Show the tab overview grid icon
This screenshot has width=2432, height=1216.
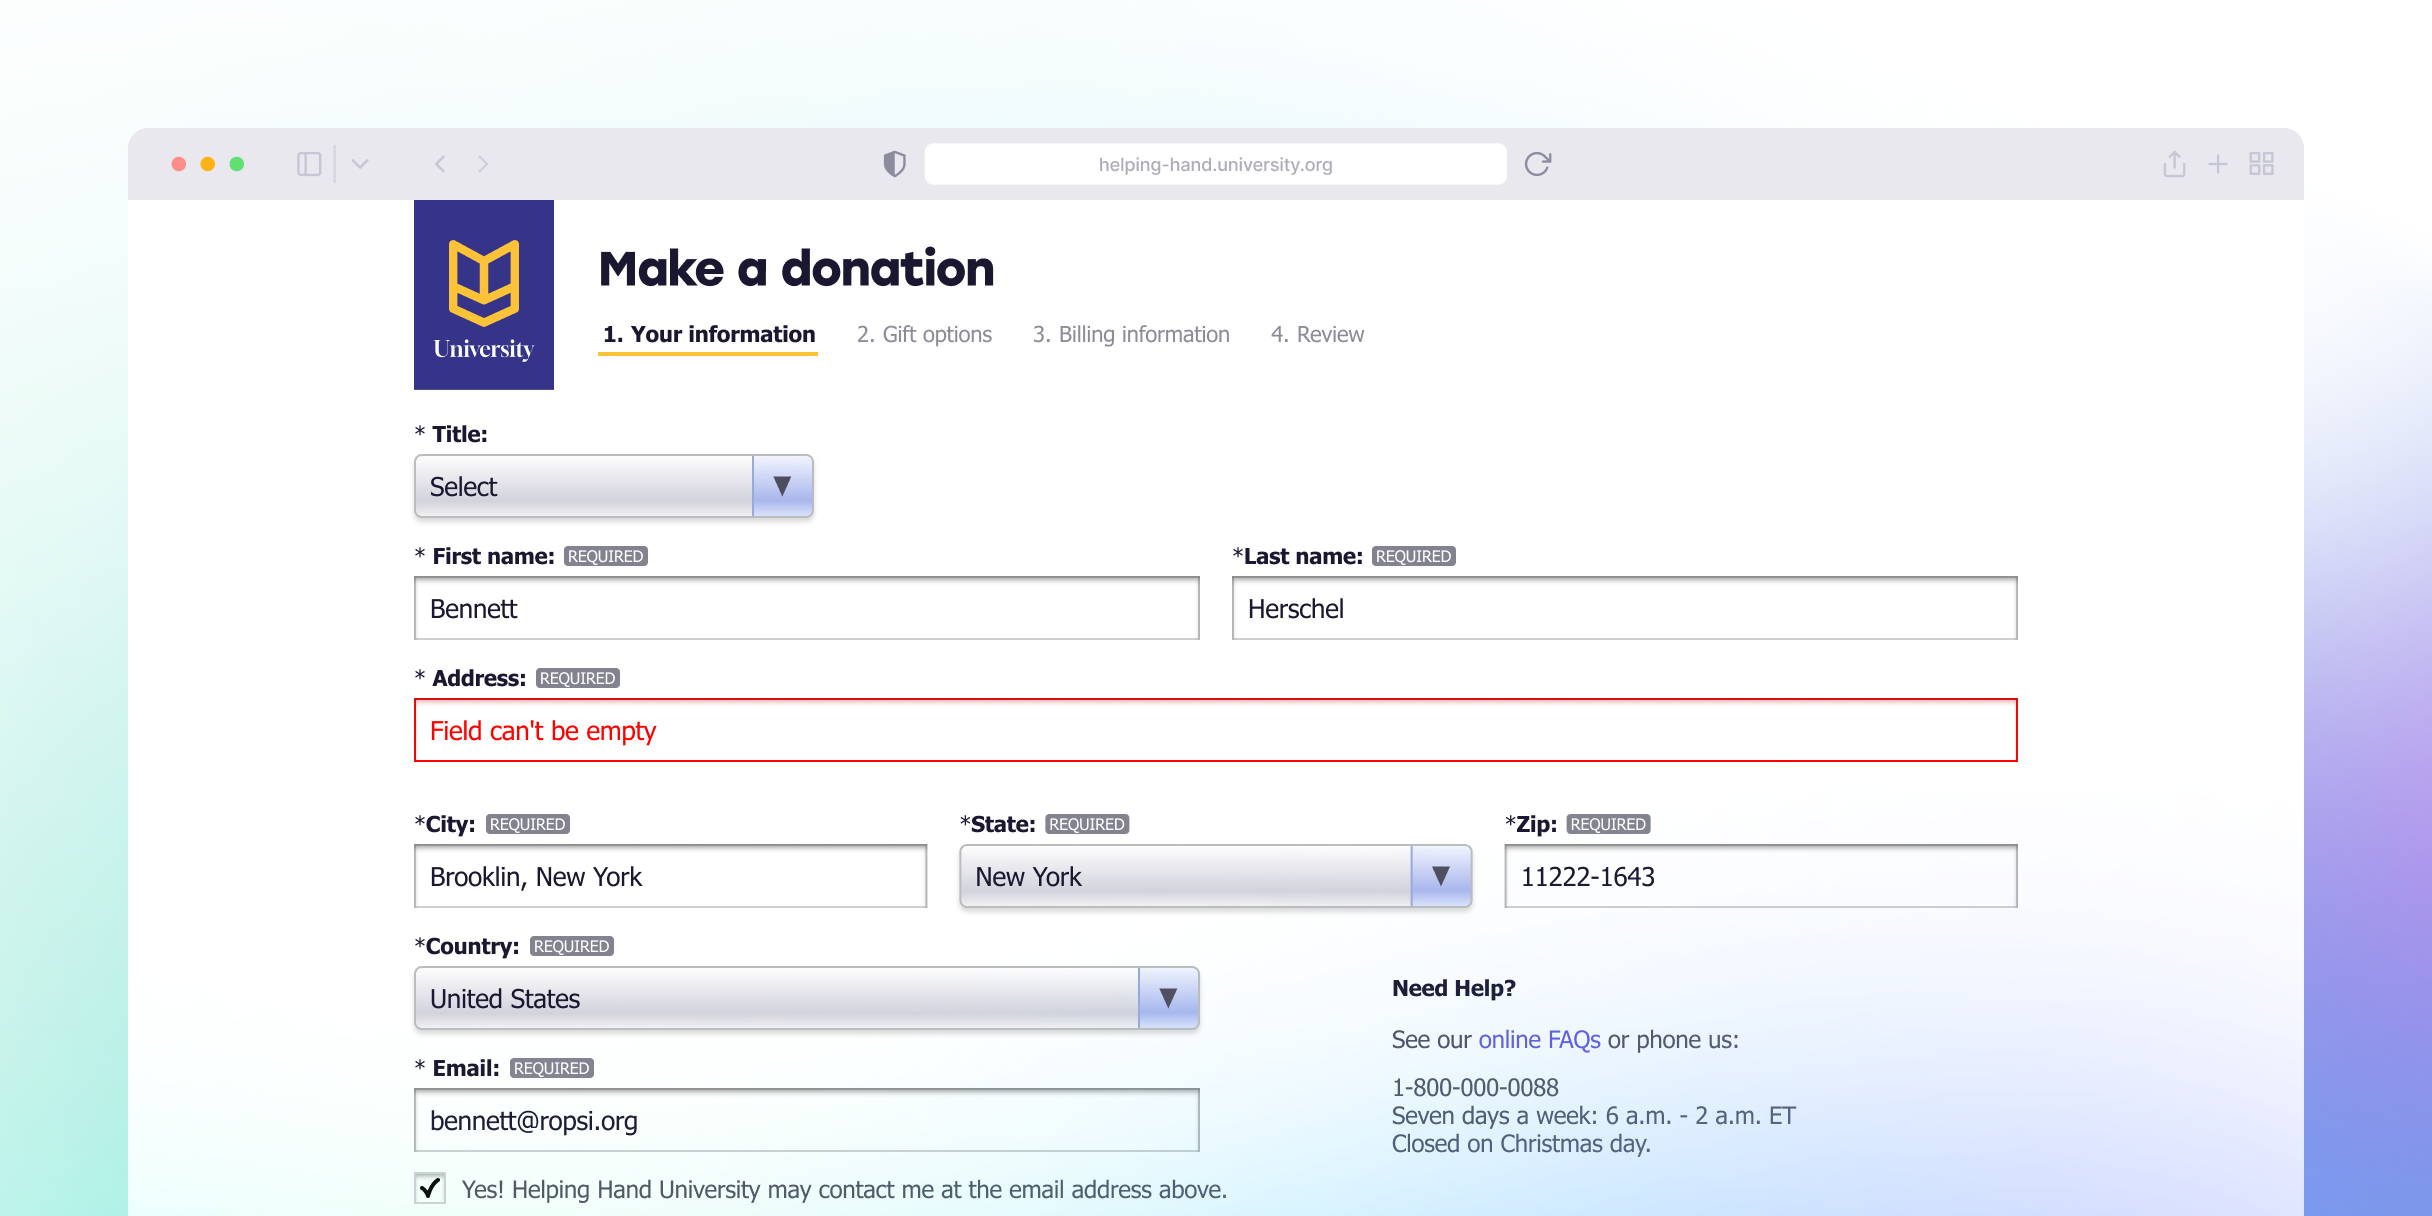pos(2263,162)
